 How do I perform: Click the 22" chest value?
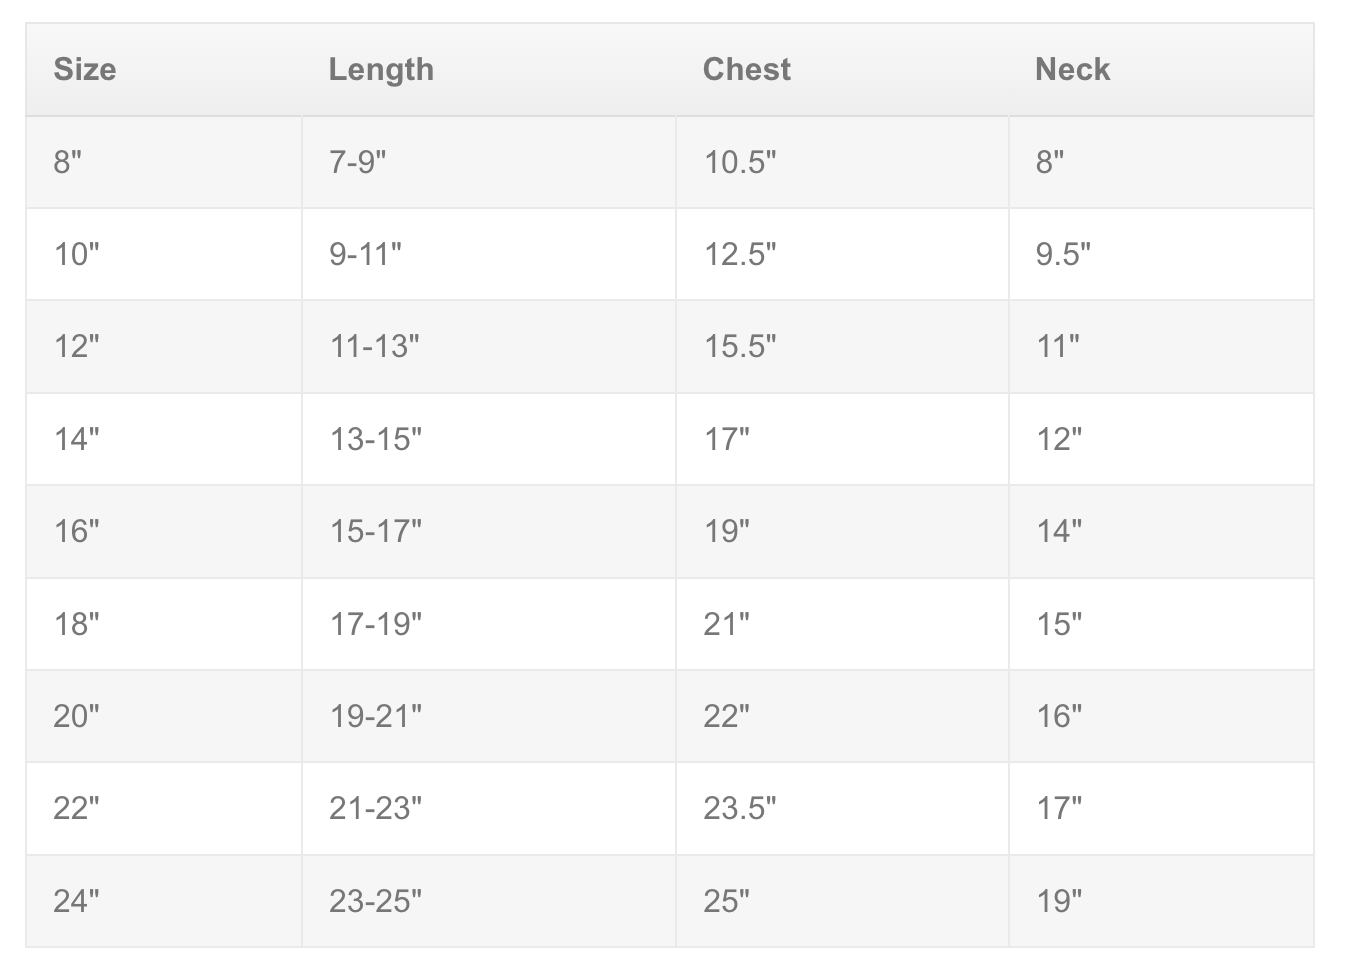pos(727,716)
